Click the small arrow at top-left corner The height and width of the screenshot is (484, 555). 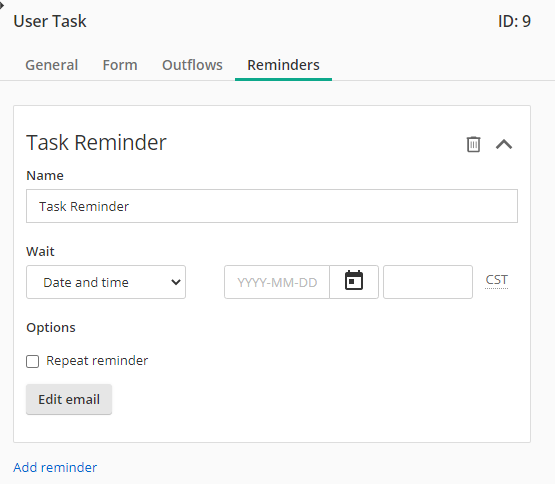coord(2,5)
